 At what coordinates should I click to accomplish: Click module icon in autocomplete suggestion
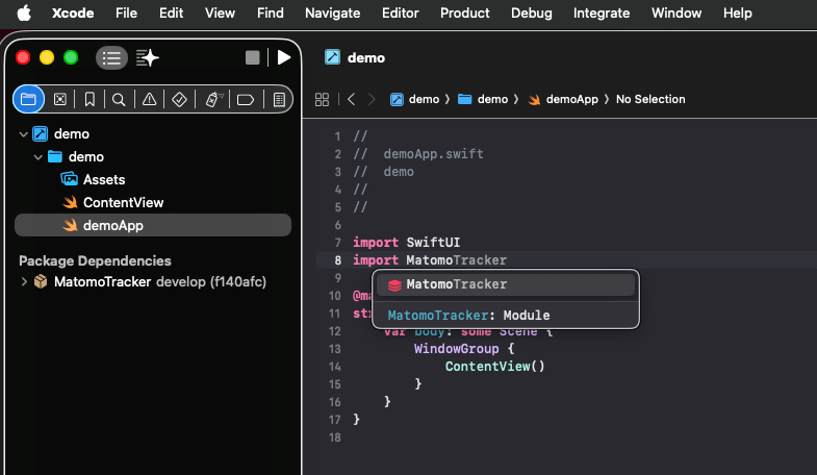[394, 285]
